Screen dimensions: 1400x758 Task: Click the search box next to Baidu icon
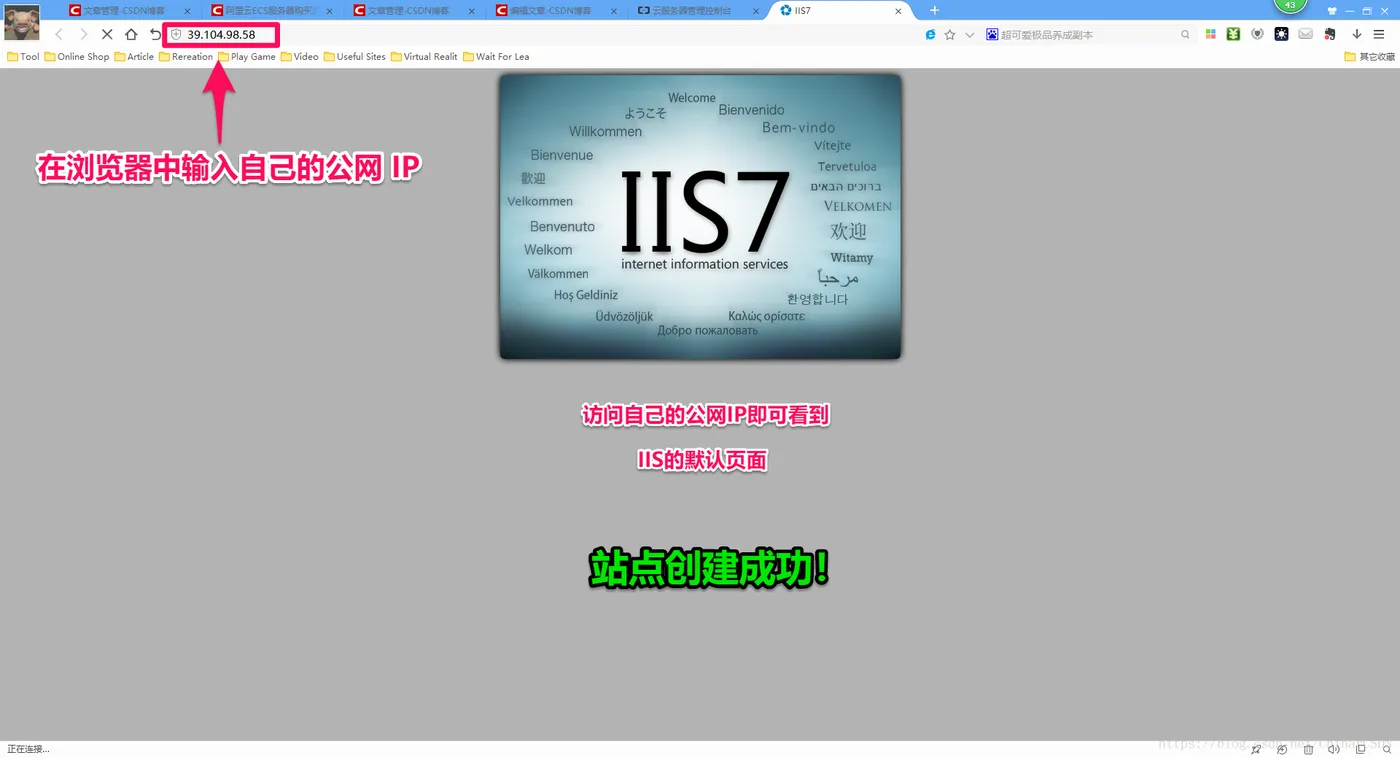(1088, 34)
